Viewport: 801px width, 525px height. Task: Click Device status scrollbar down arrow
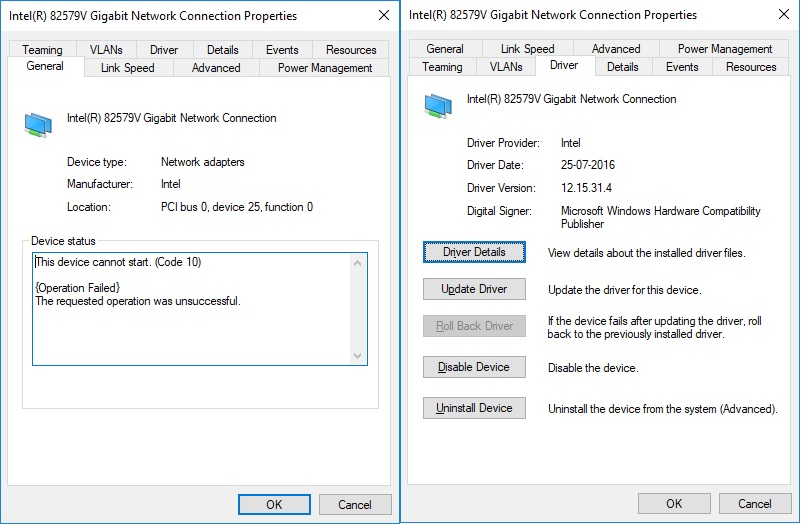pos(358,355)
